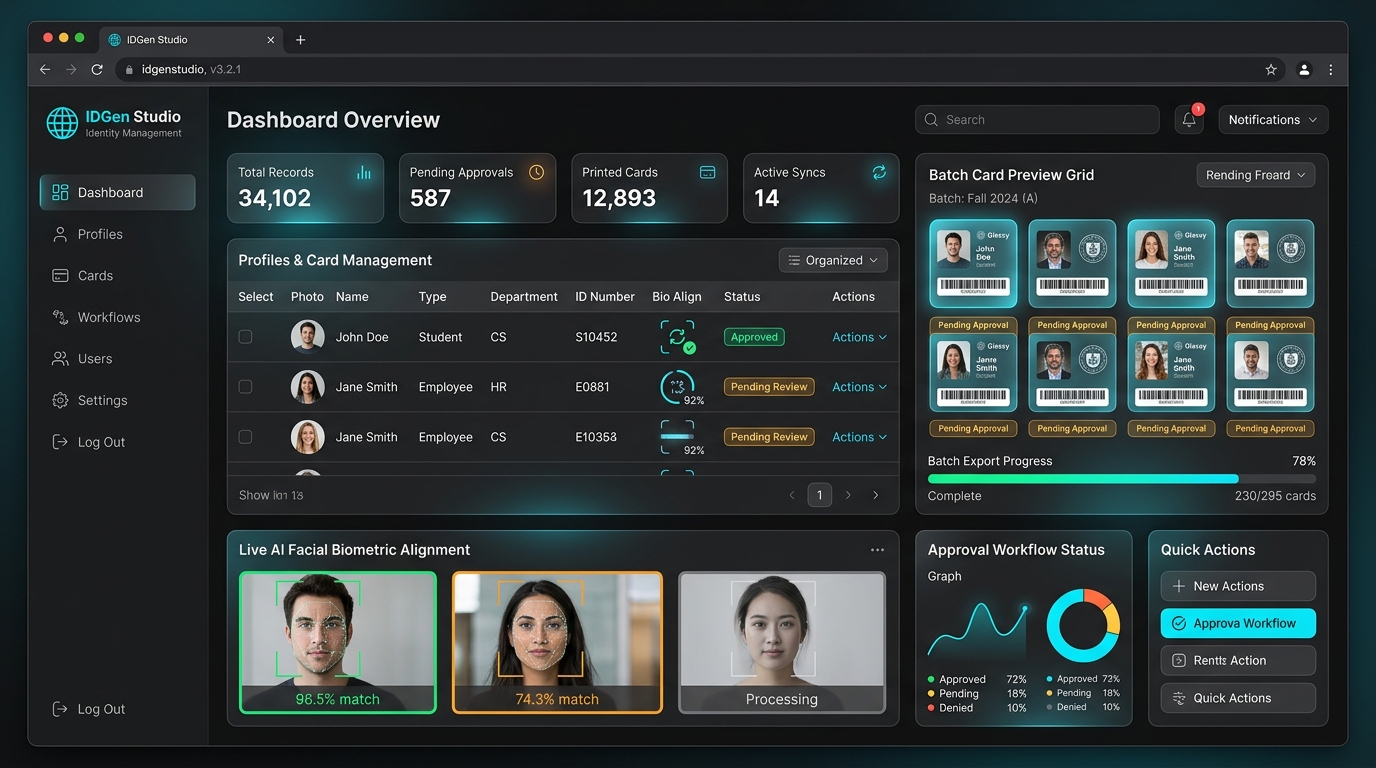Click the IDGen Studio globe logo

[x=62, y=123]
